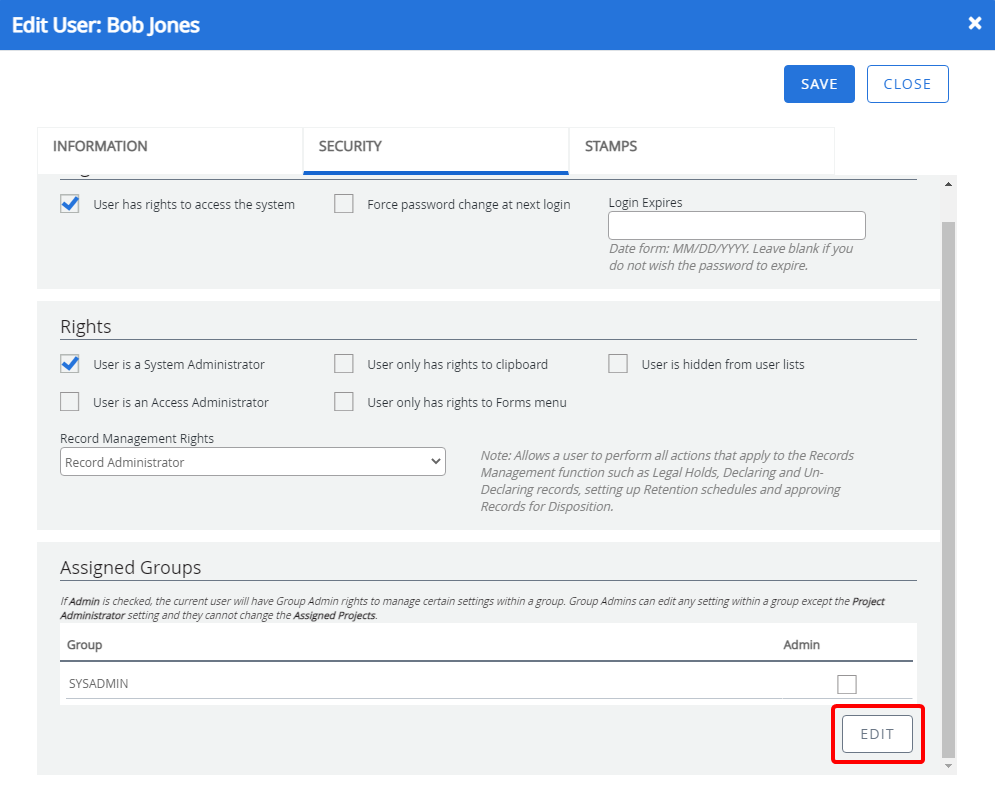Click the scrollbar down arrow
The image size is (995, 791).
[948, 765]
